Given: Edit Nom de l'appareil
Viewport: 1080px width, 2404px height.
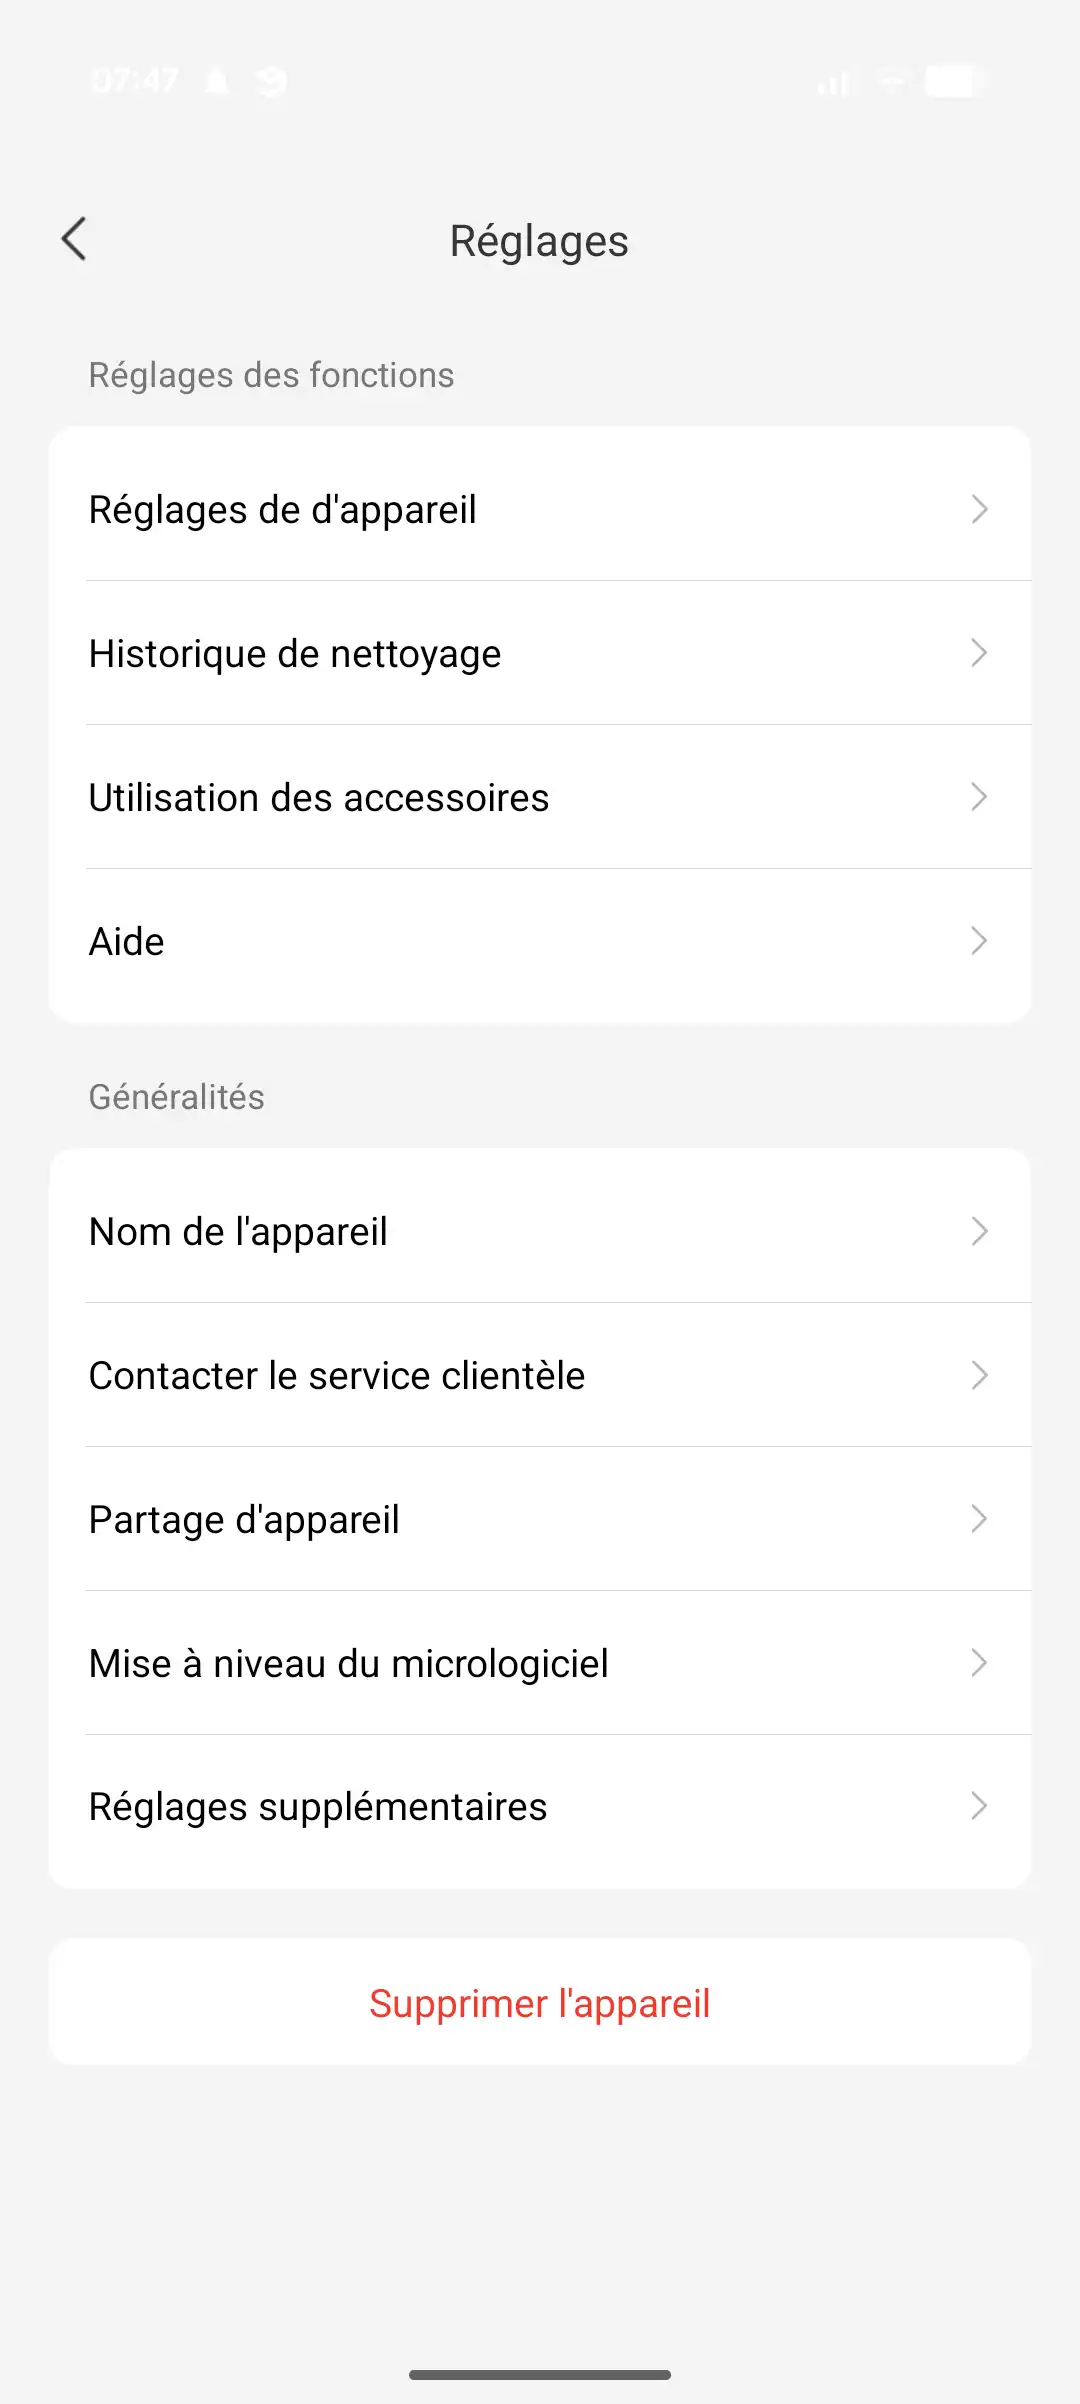Looking at the screenshot, I should [x=238, y=1232].
